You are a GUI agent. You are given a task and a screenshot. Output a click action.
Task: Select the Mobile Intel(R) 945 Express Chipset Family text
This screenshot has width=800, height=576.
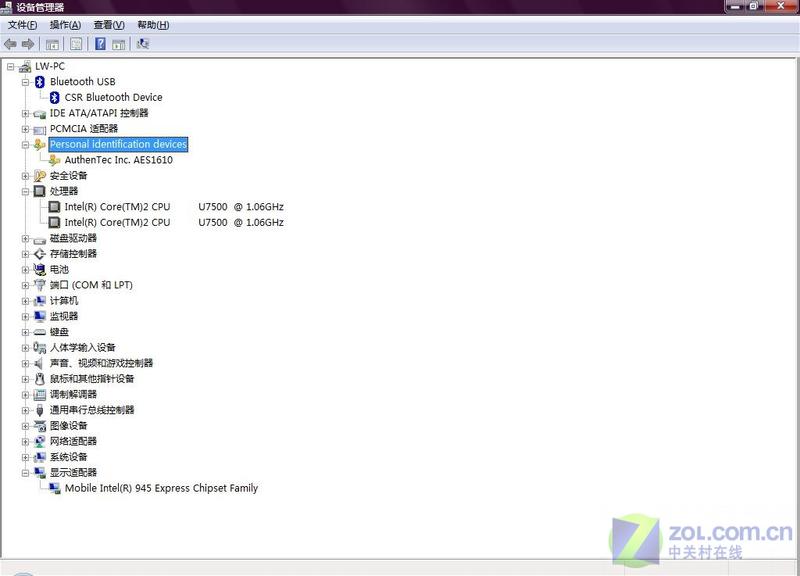(161, 488)
